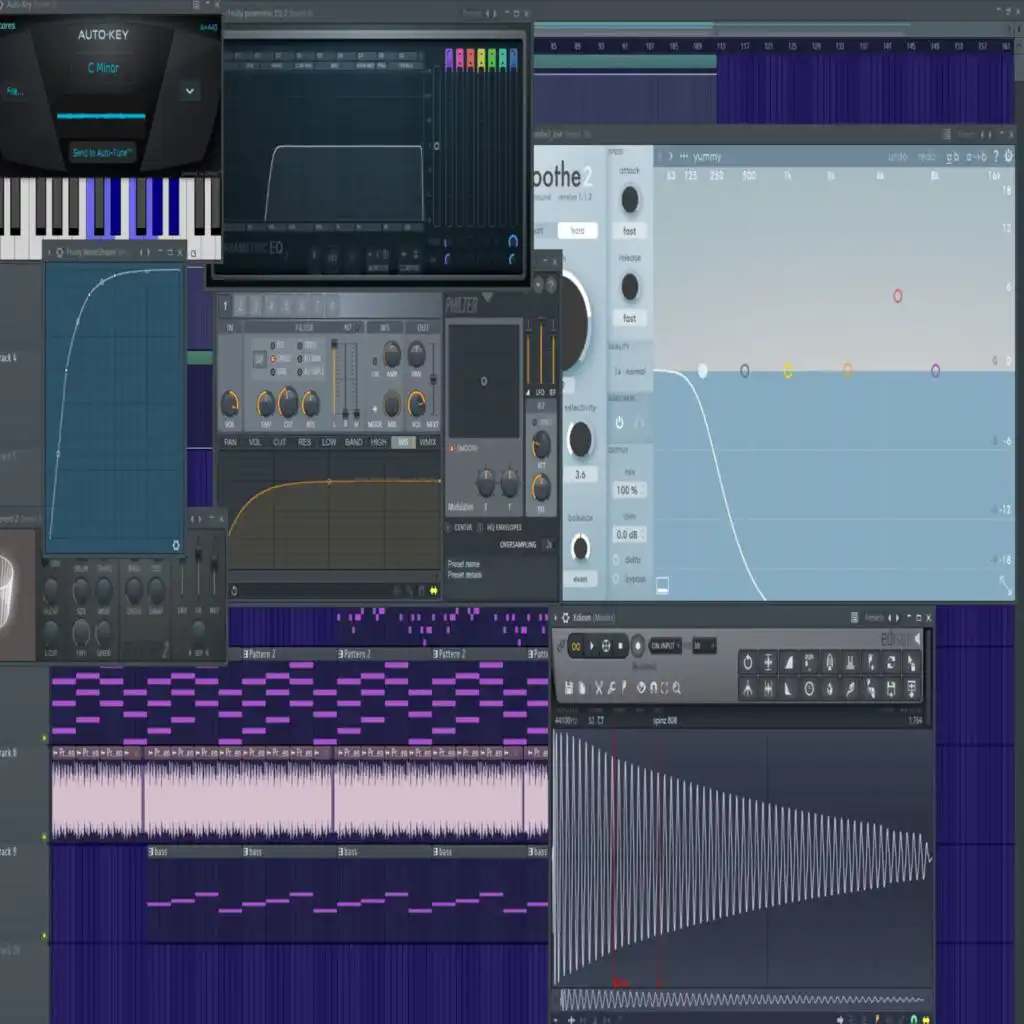Click Soothe2 selectivity knob
Viewport: 1024px width, 1024px height.
tap(580, 439)
